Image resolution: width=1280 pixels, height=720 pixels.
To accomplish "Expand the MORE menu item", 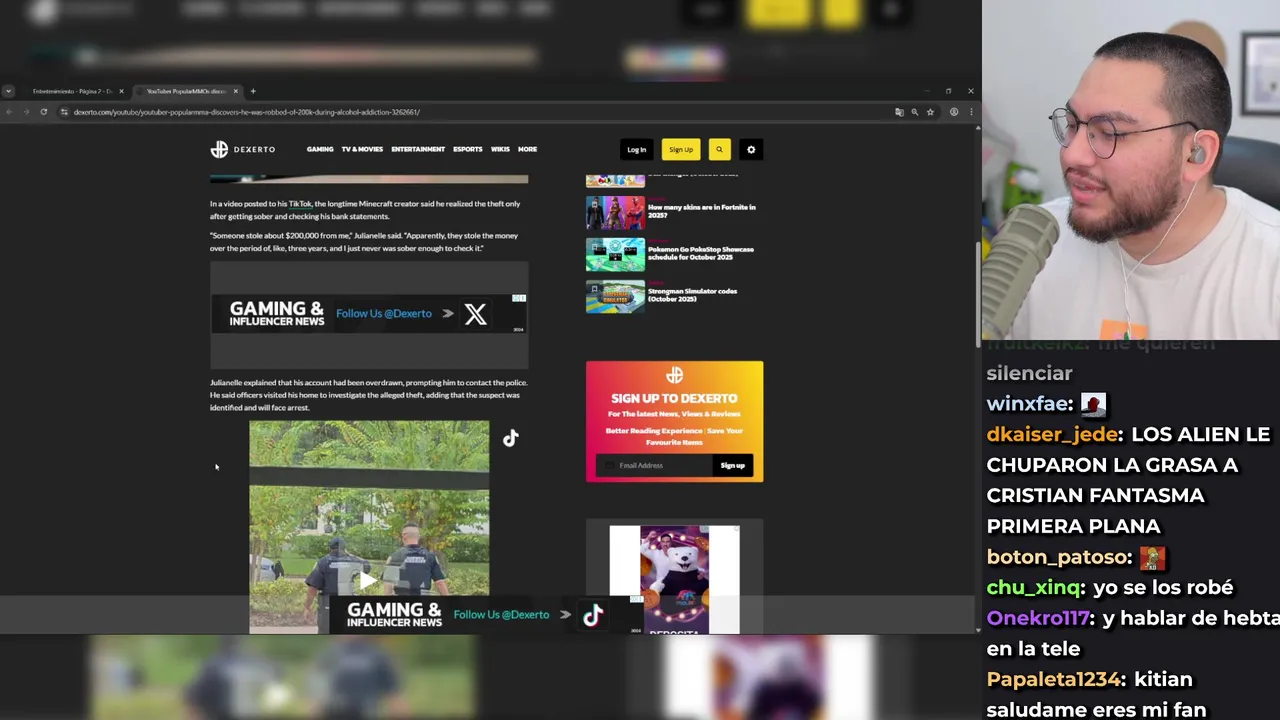I will tap(527, 149).
